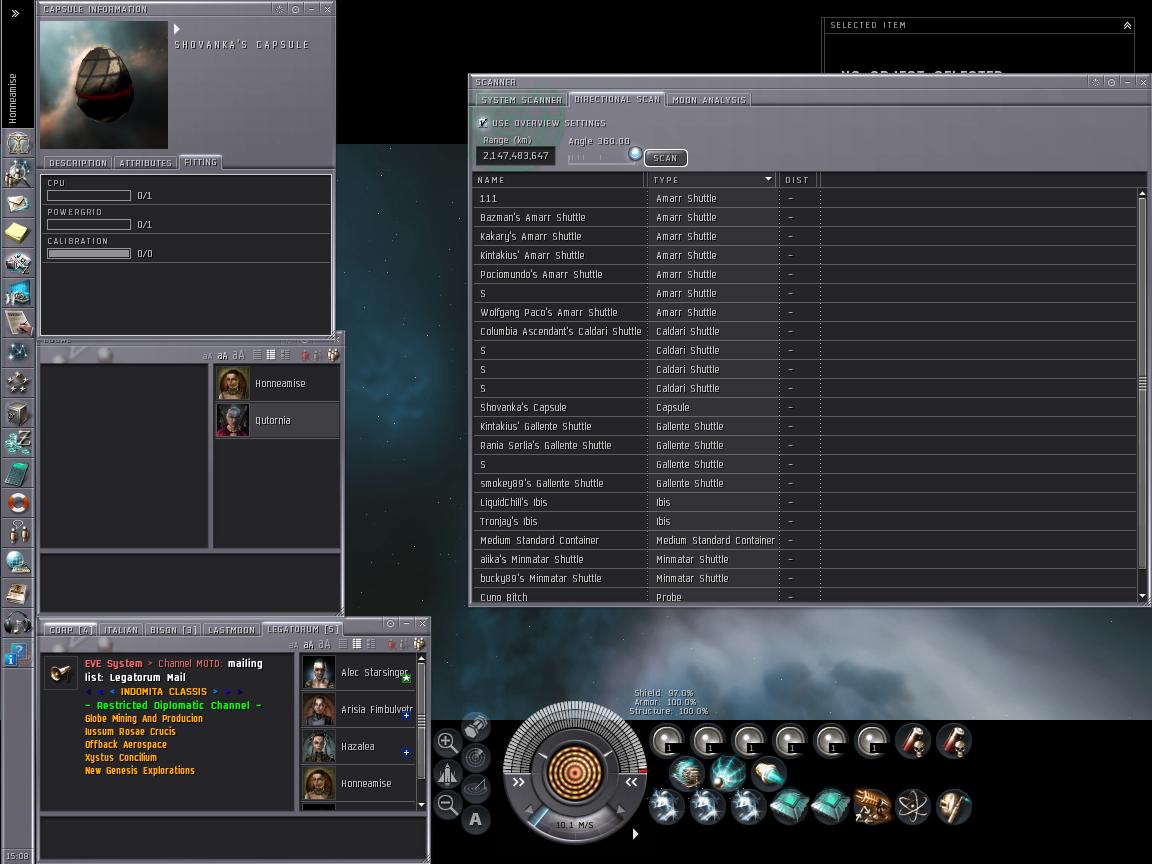The image size is (1152, 864).
Task: Click the HUD zoom out magnifier
Action: pos(447,804)
